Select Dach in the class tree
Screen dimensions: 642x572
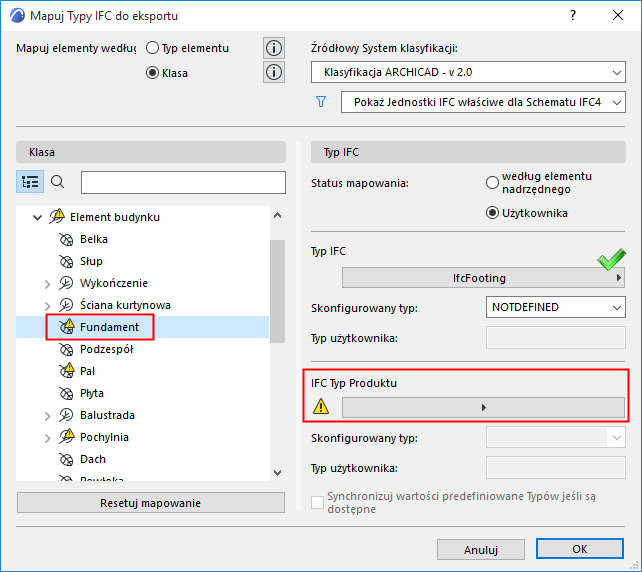(x=93, y=459)
